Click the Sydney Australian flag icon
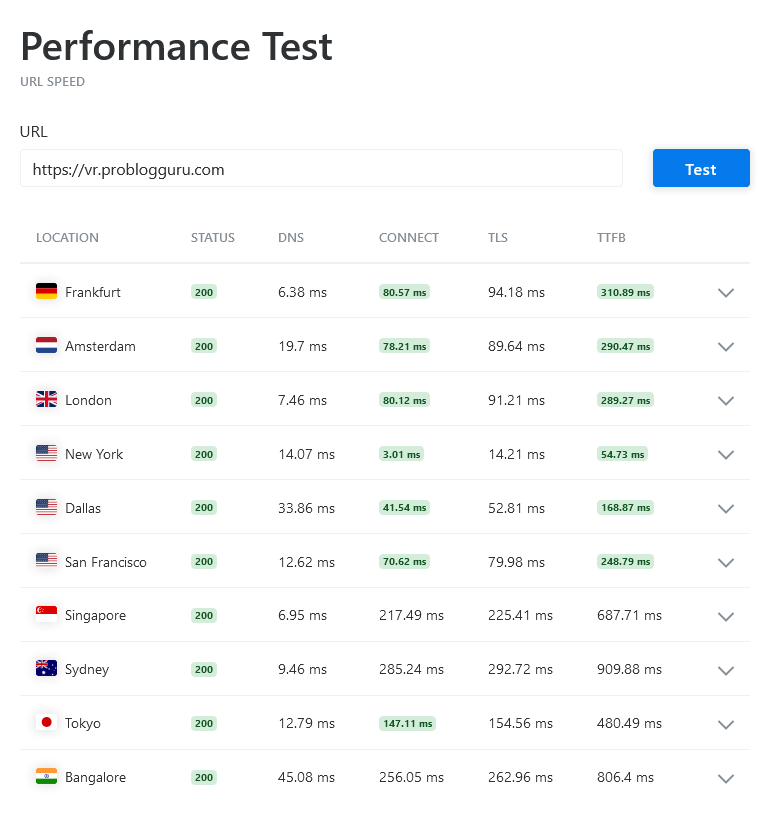The image size is (766, 837). 46,669
